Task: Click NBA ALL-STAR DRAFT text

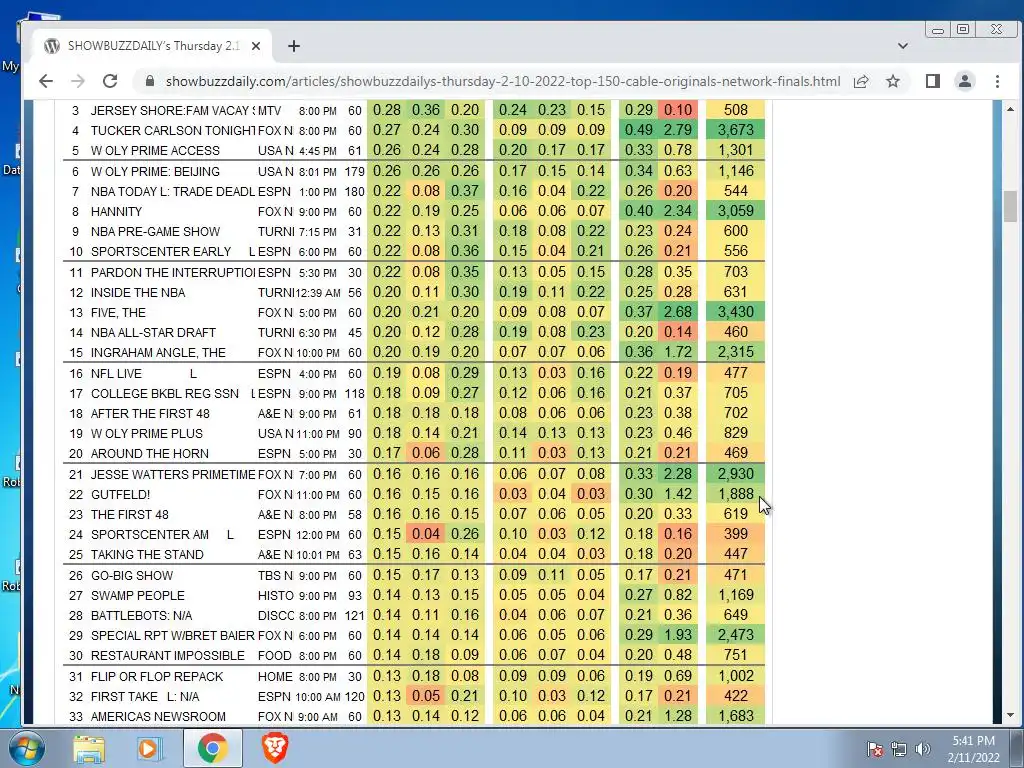Action: (153, 332)
